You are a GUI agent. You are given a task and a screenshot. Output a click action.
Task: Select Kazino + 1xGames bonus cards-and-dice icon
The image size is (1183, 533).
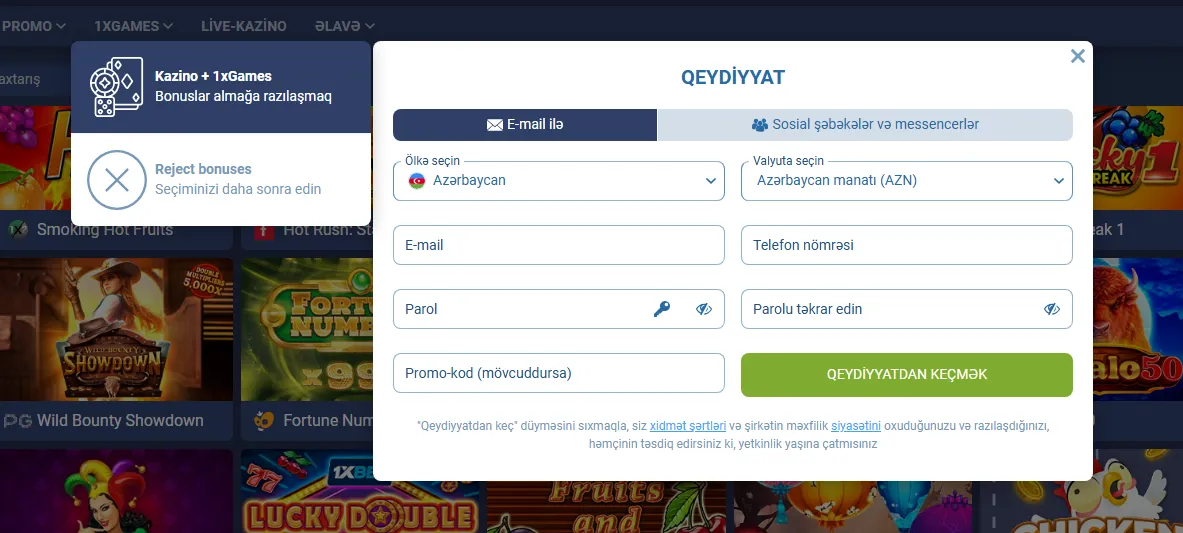115,87
